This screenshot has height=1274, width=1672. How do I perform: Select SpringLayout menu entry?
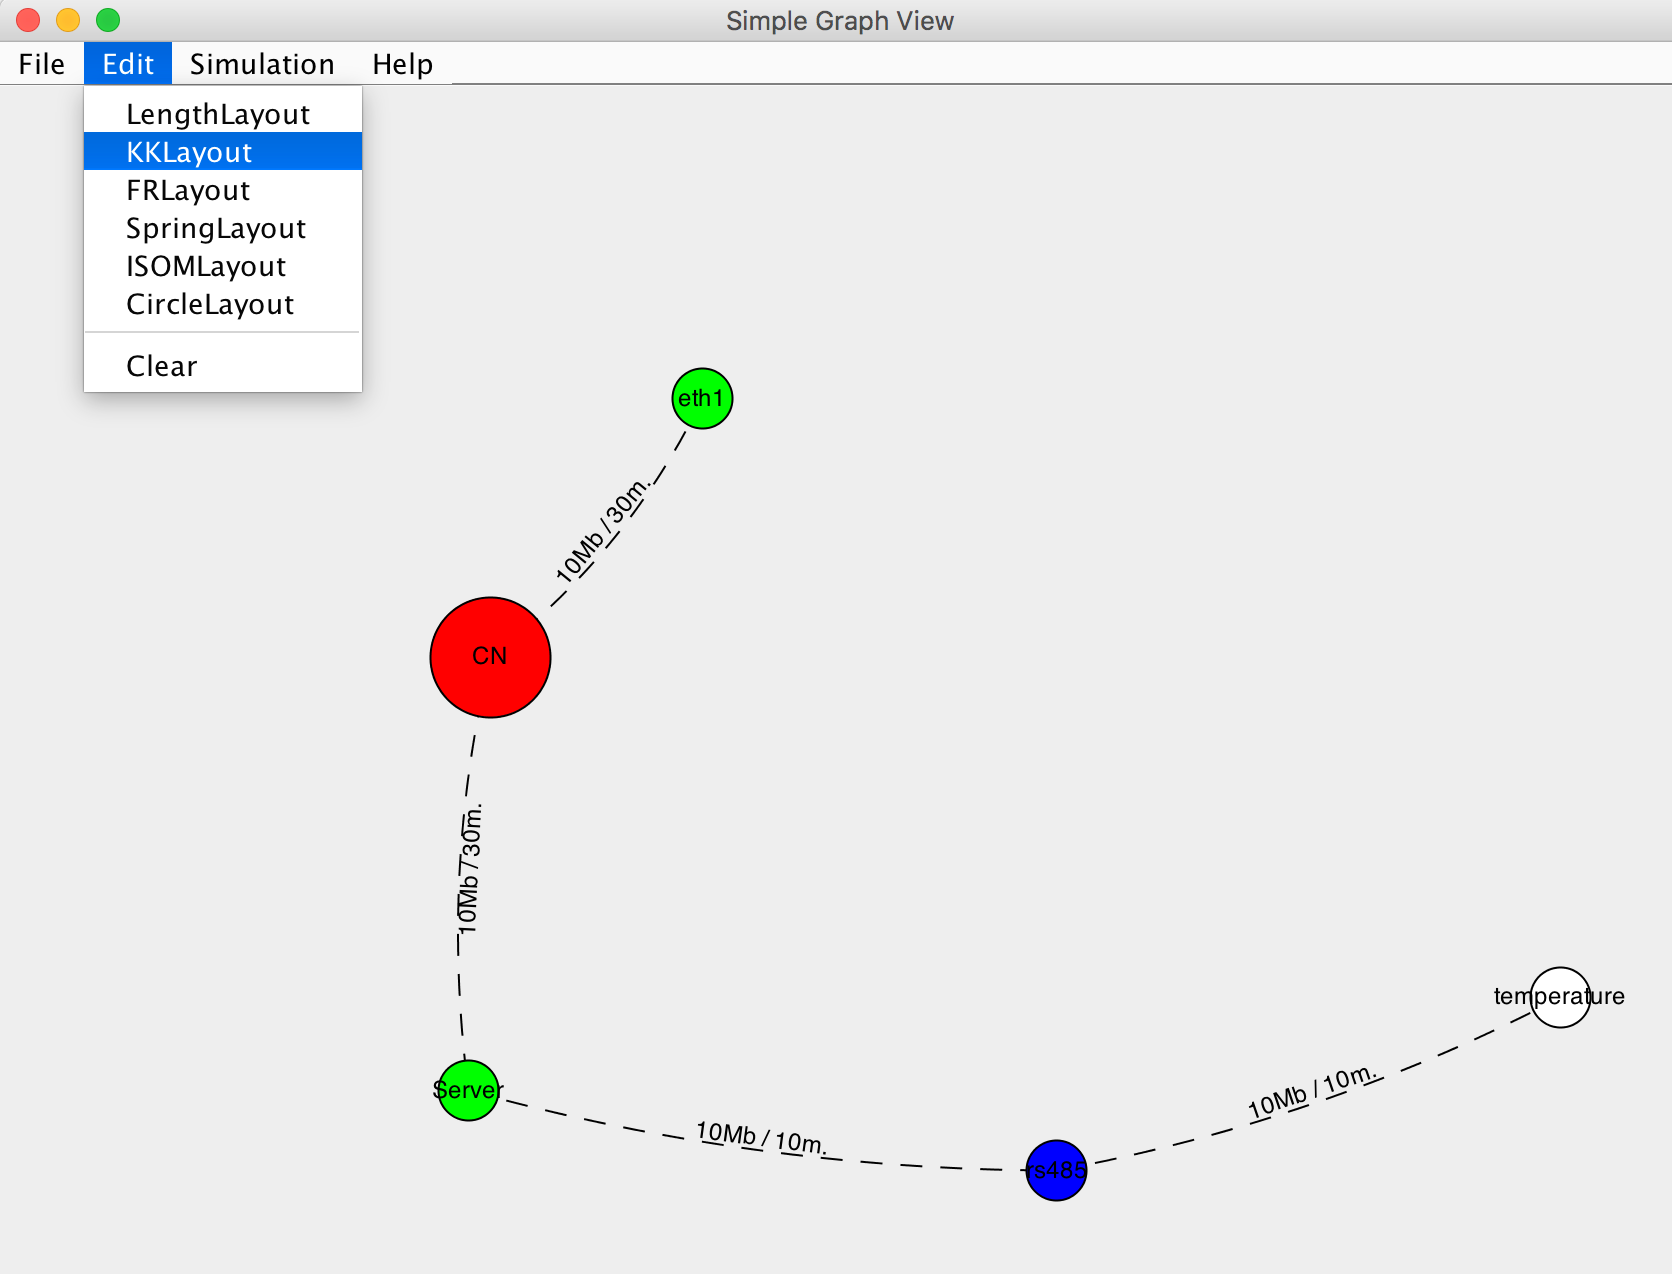tap(216, 228)
